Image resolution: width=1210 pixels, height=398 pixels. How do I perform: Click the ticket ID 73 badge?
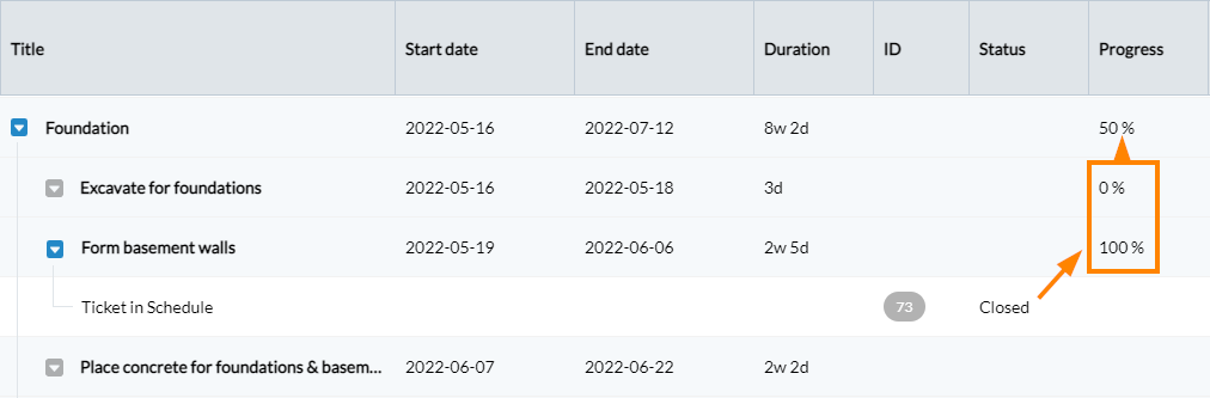(x=904, y=307)
